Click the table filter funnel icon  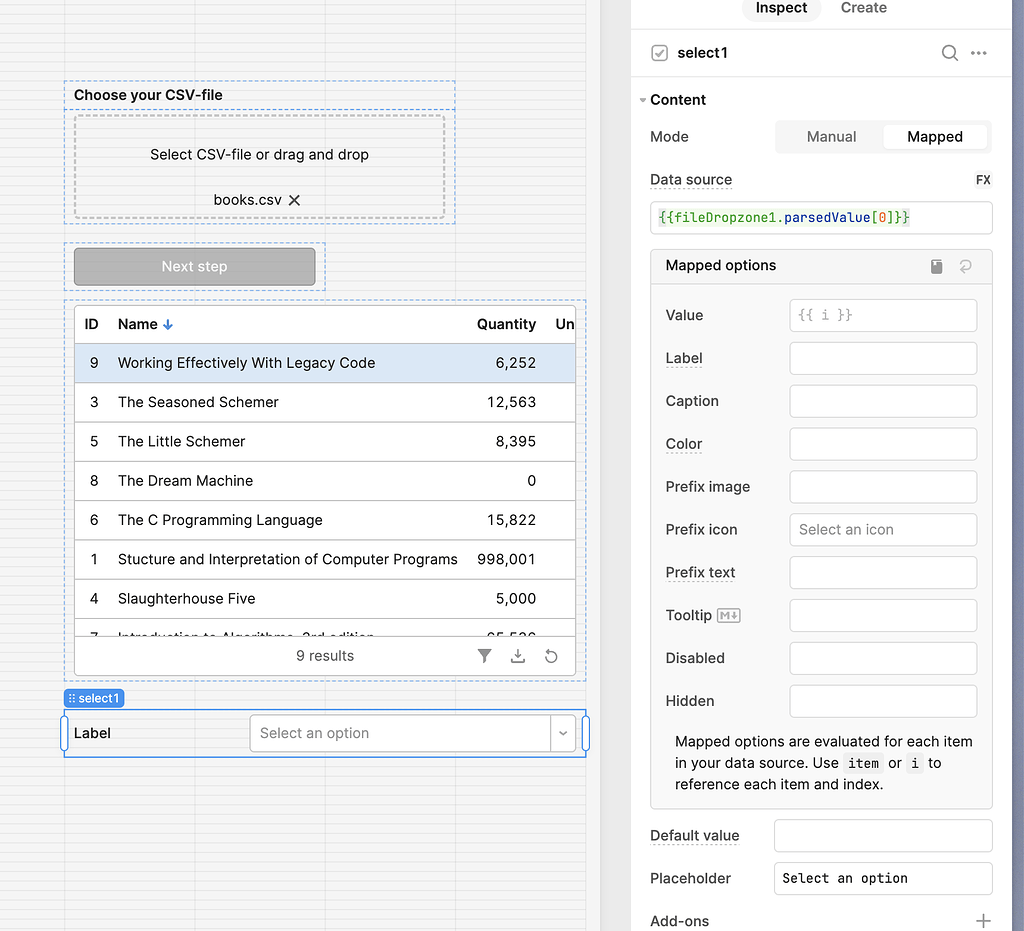coord(485,656)
